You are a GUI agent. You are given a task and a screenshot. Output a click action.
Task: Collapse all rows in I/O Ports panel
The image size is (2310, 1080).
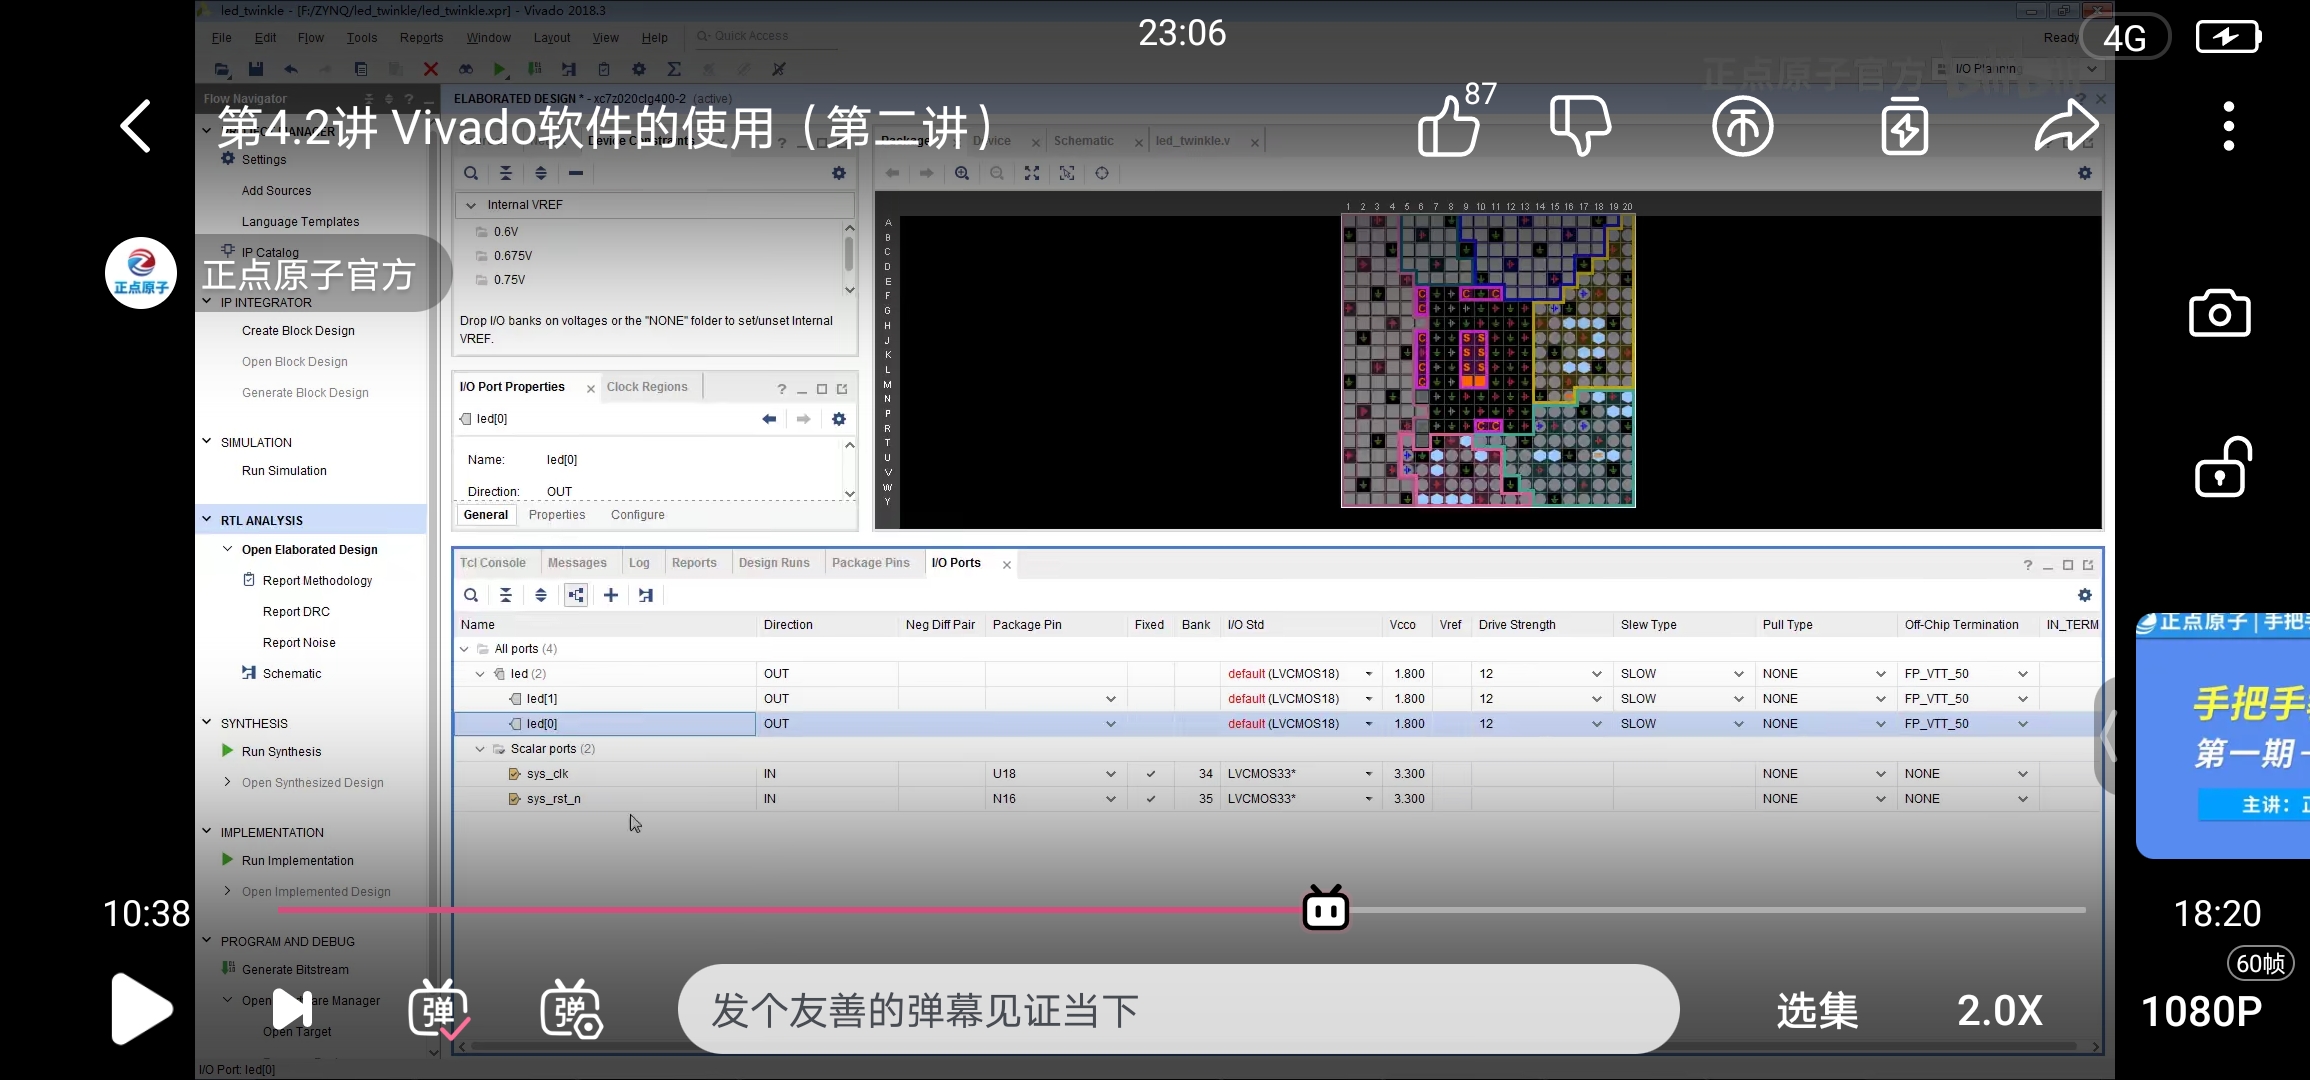point(506,595)
